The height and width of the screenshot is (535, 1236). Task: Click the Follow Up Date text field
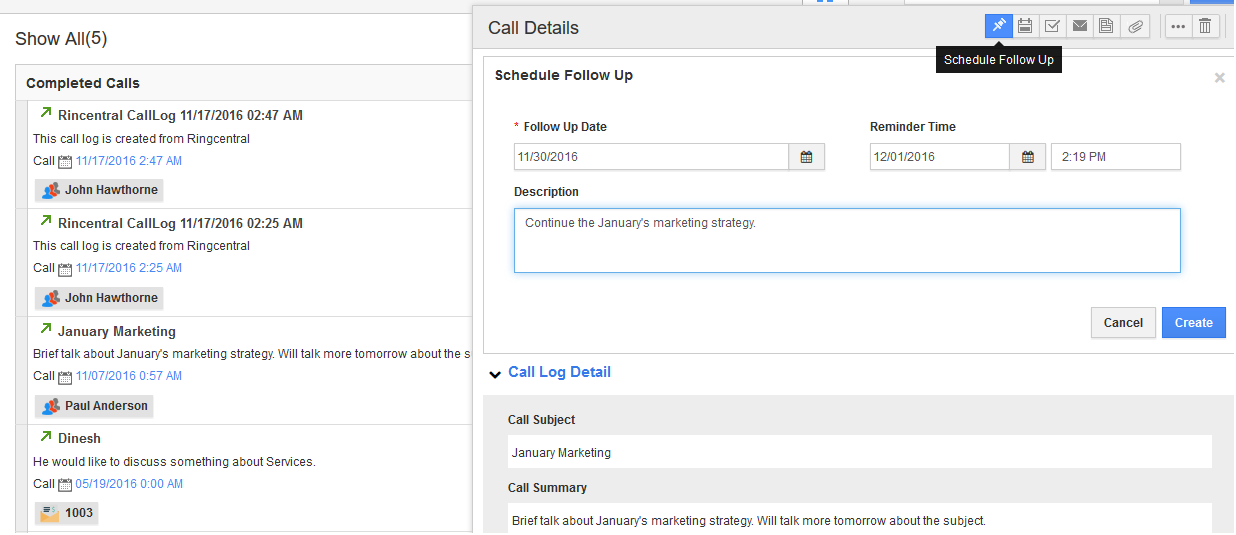click(651, 157)
